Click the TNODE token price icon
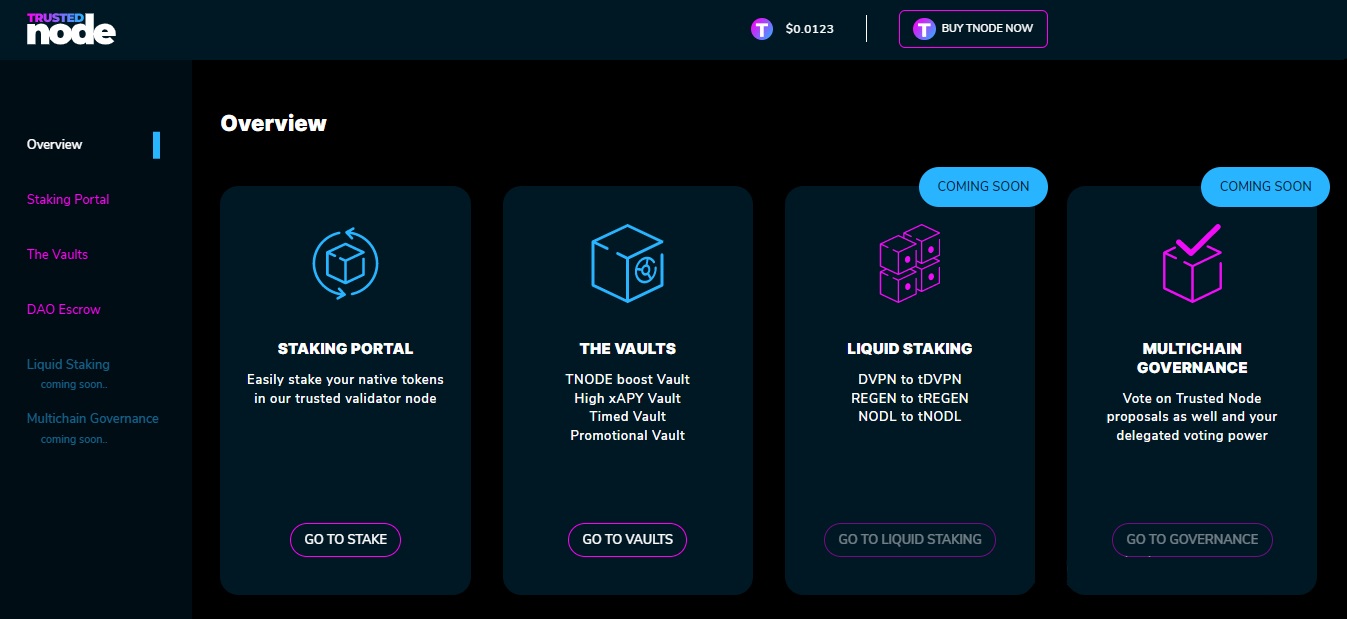The image size is (1347, 619). (762, 29)
